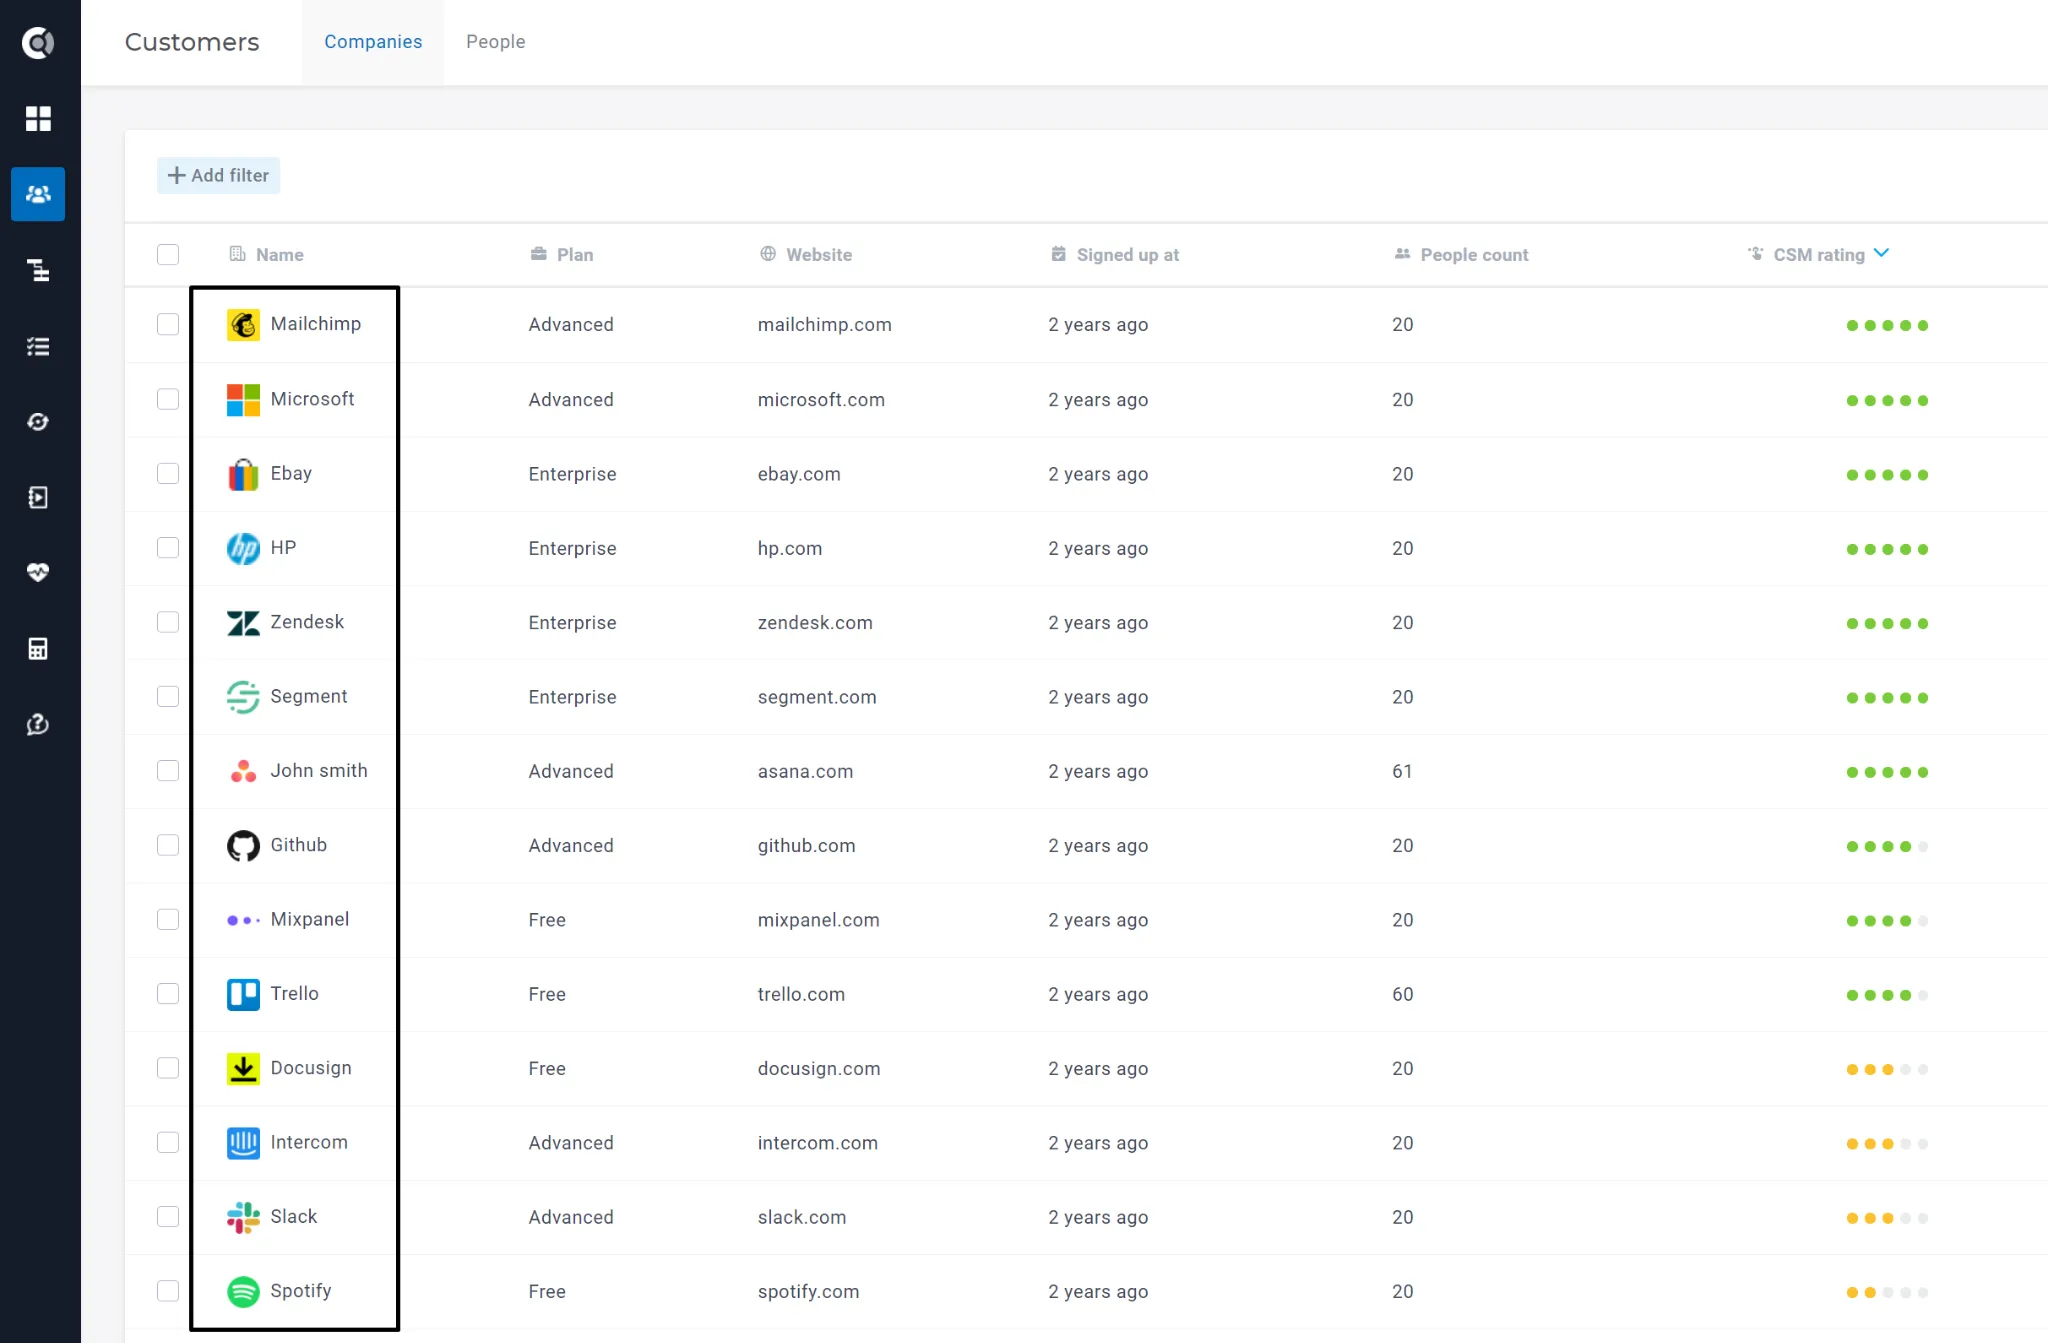Check the Spotify row checkbox

pos(168,1291)
